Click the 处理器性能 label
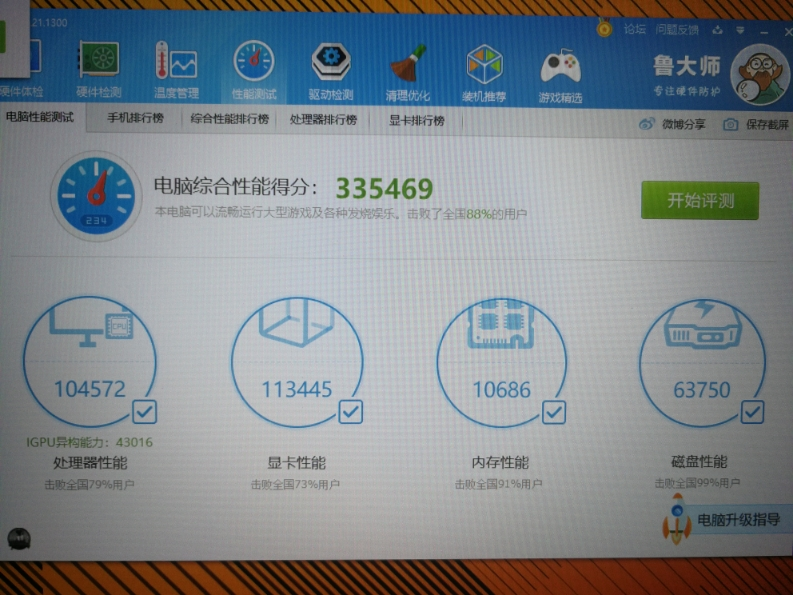This screenshot has height=595, width=793. point(90,463)
